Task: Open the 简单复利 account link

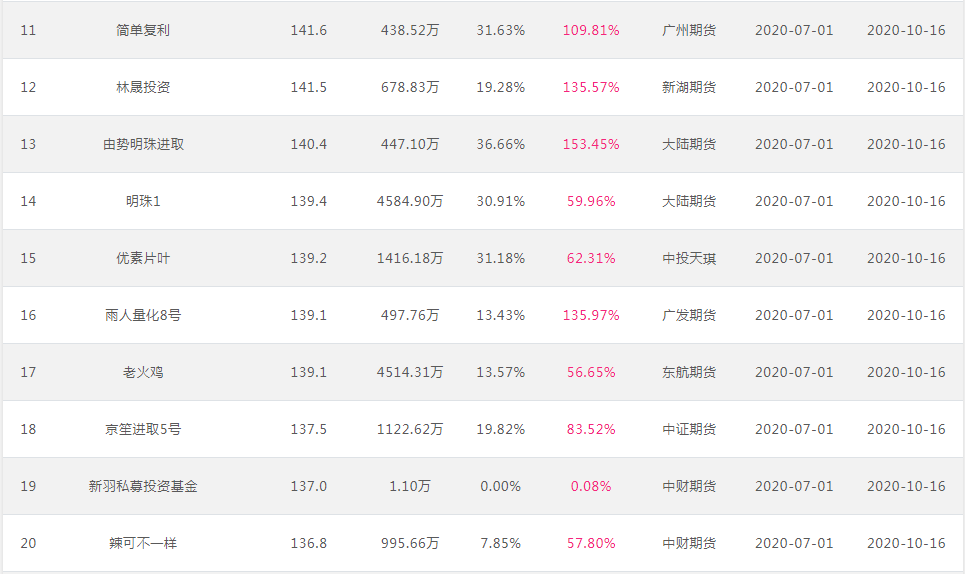Action: (143, 30)
